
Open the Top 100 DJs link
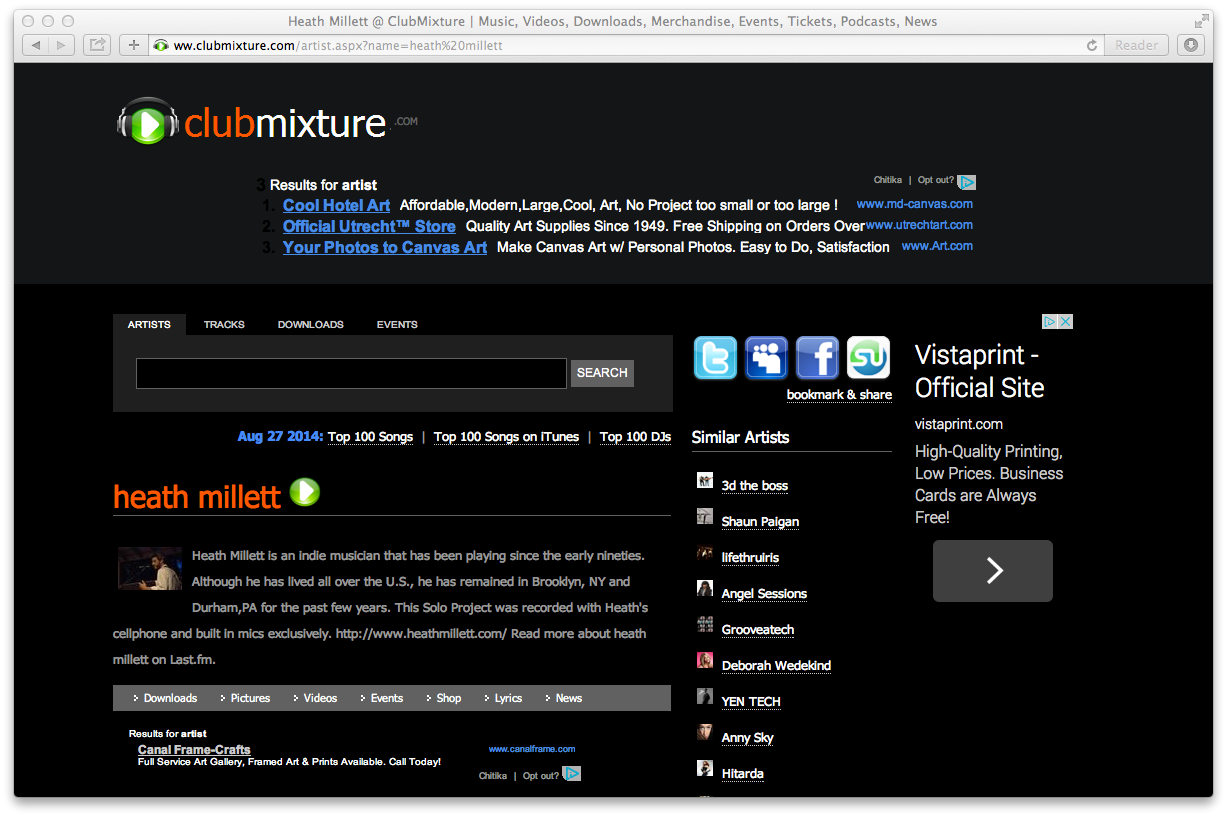pos(635,437)
